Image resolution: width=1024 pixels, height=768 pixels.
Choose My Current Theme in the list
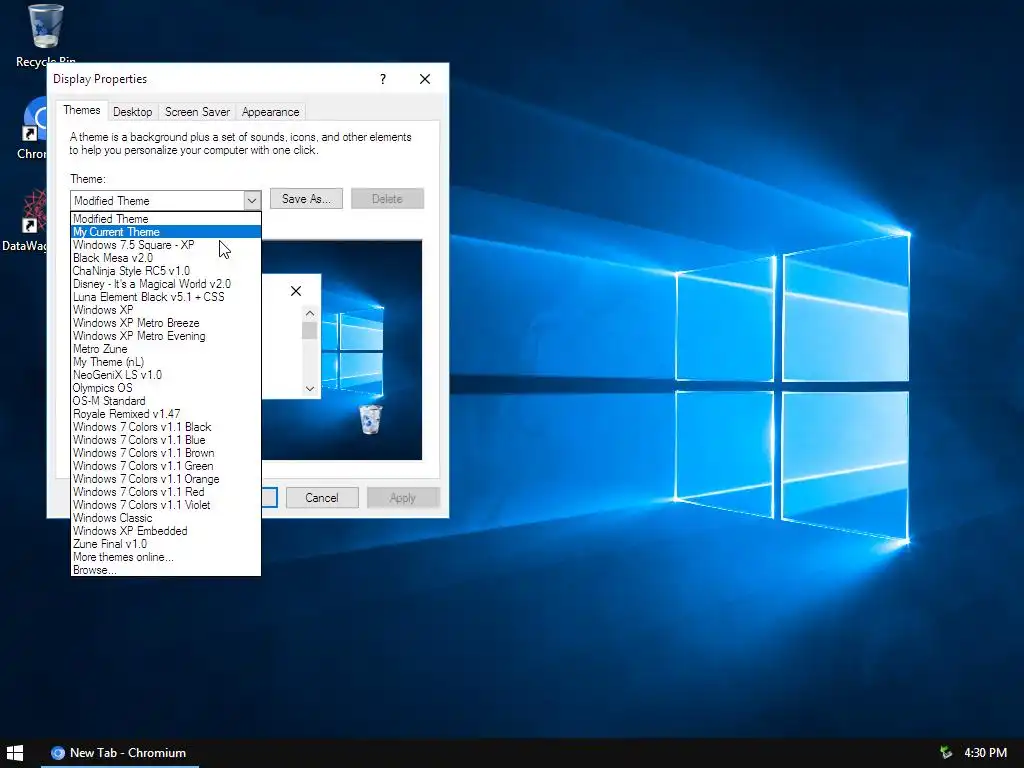click(166, 232)
